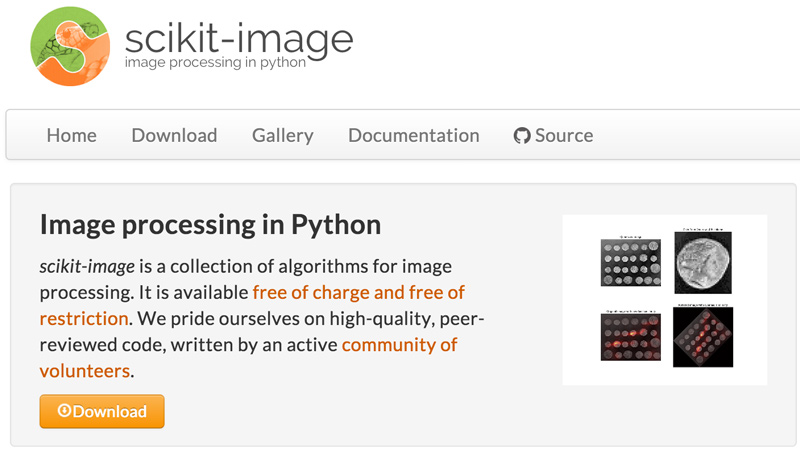Click the "image processing in python" tagline
This screenshot has height=451, width=800.
214,63
